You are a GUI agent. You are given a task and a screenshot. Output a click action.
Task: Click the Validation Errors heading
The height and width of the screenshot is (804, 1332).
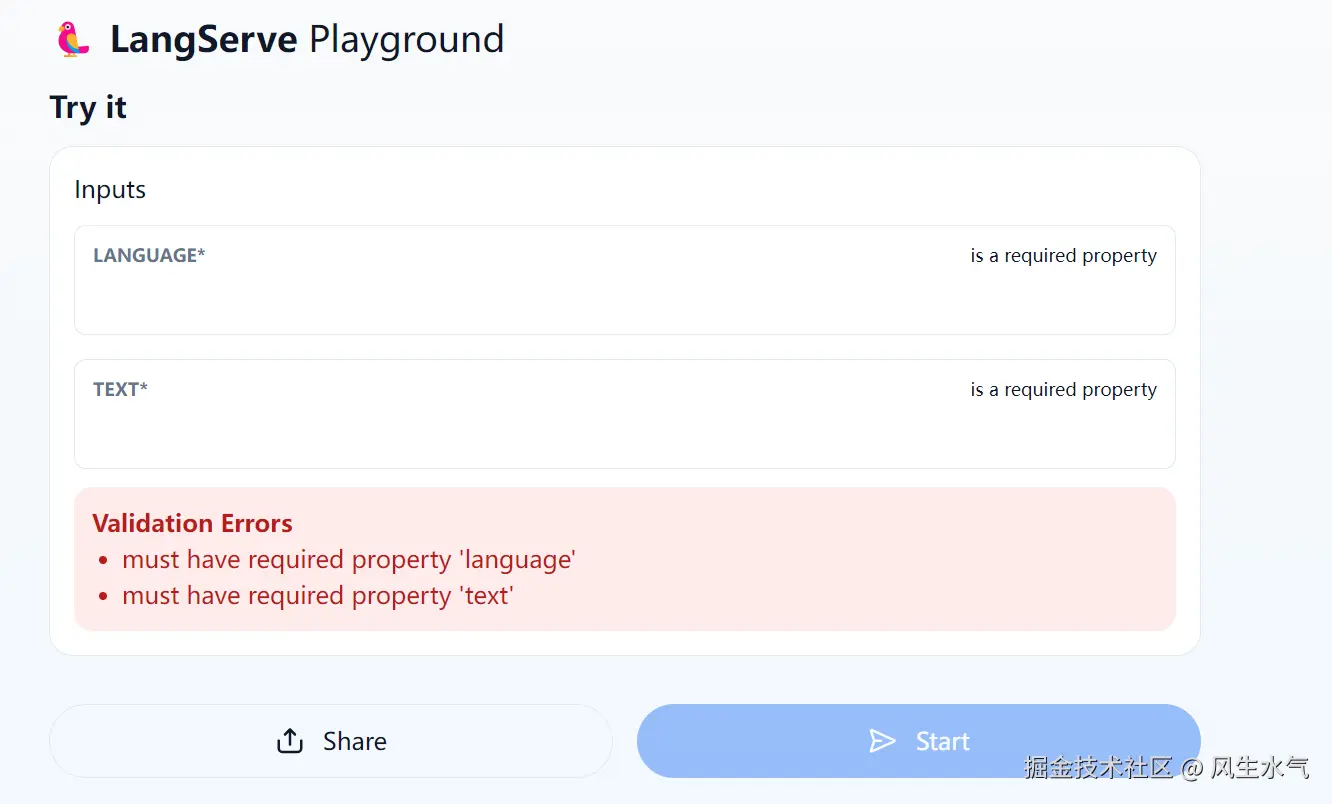coord(192,523)
